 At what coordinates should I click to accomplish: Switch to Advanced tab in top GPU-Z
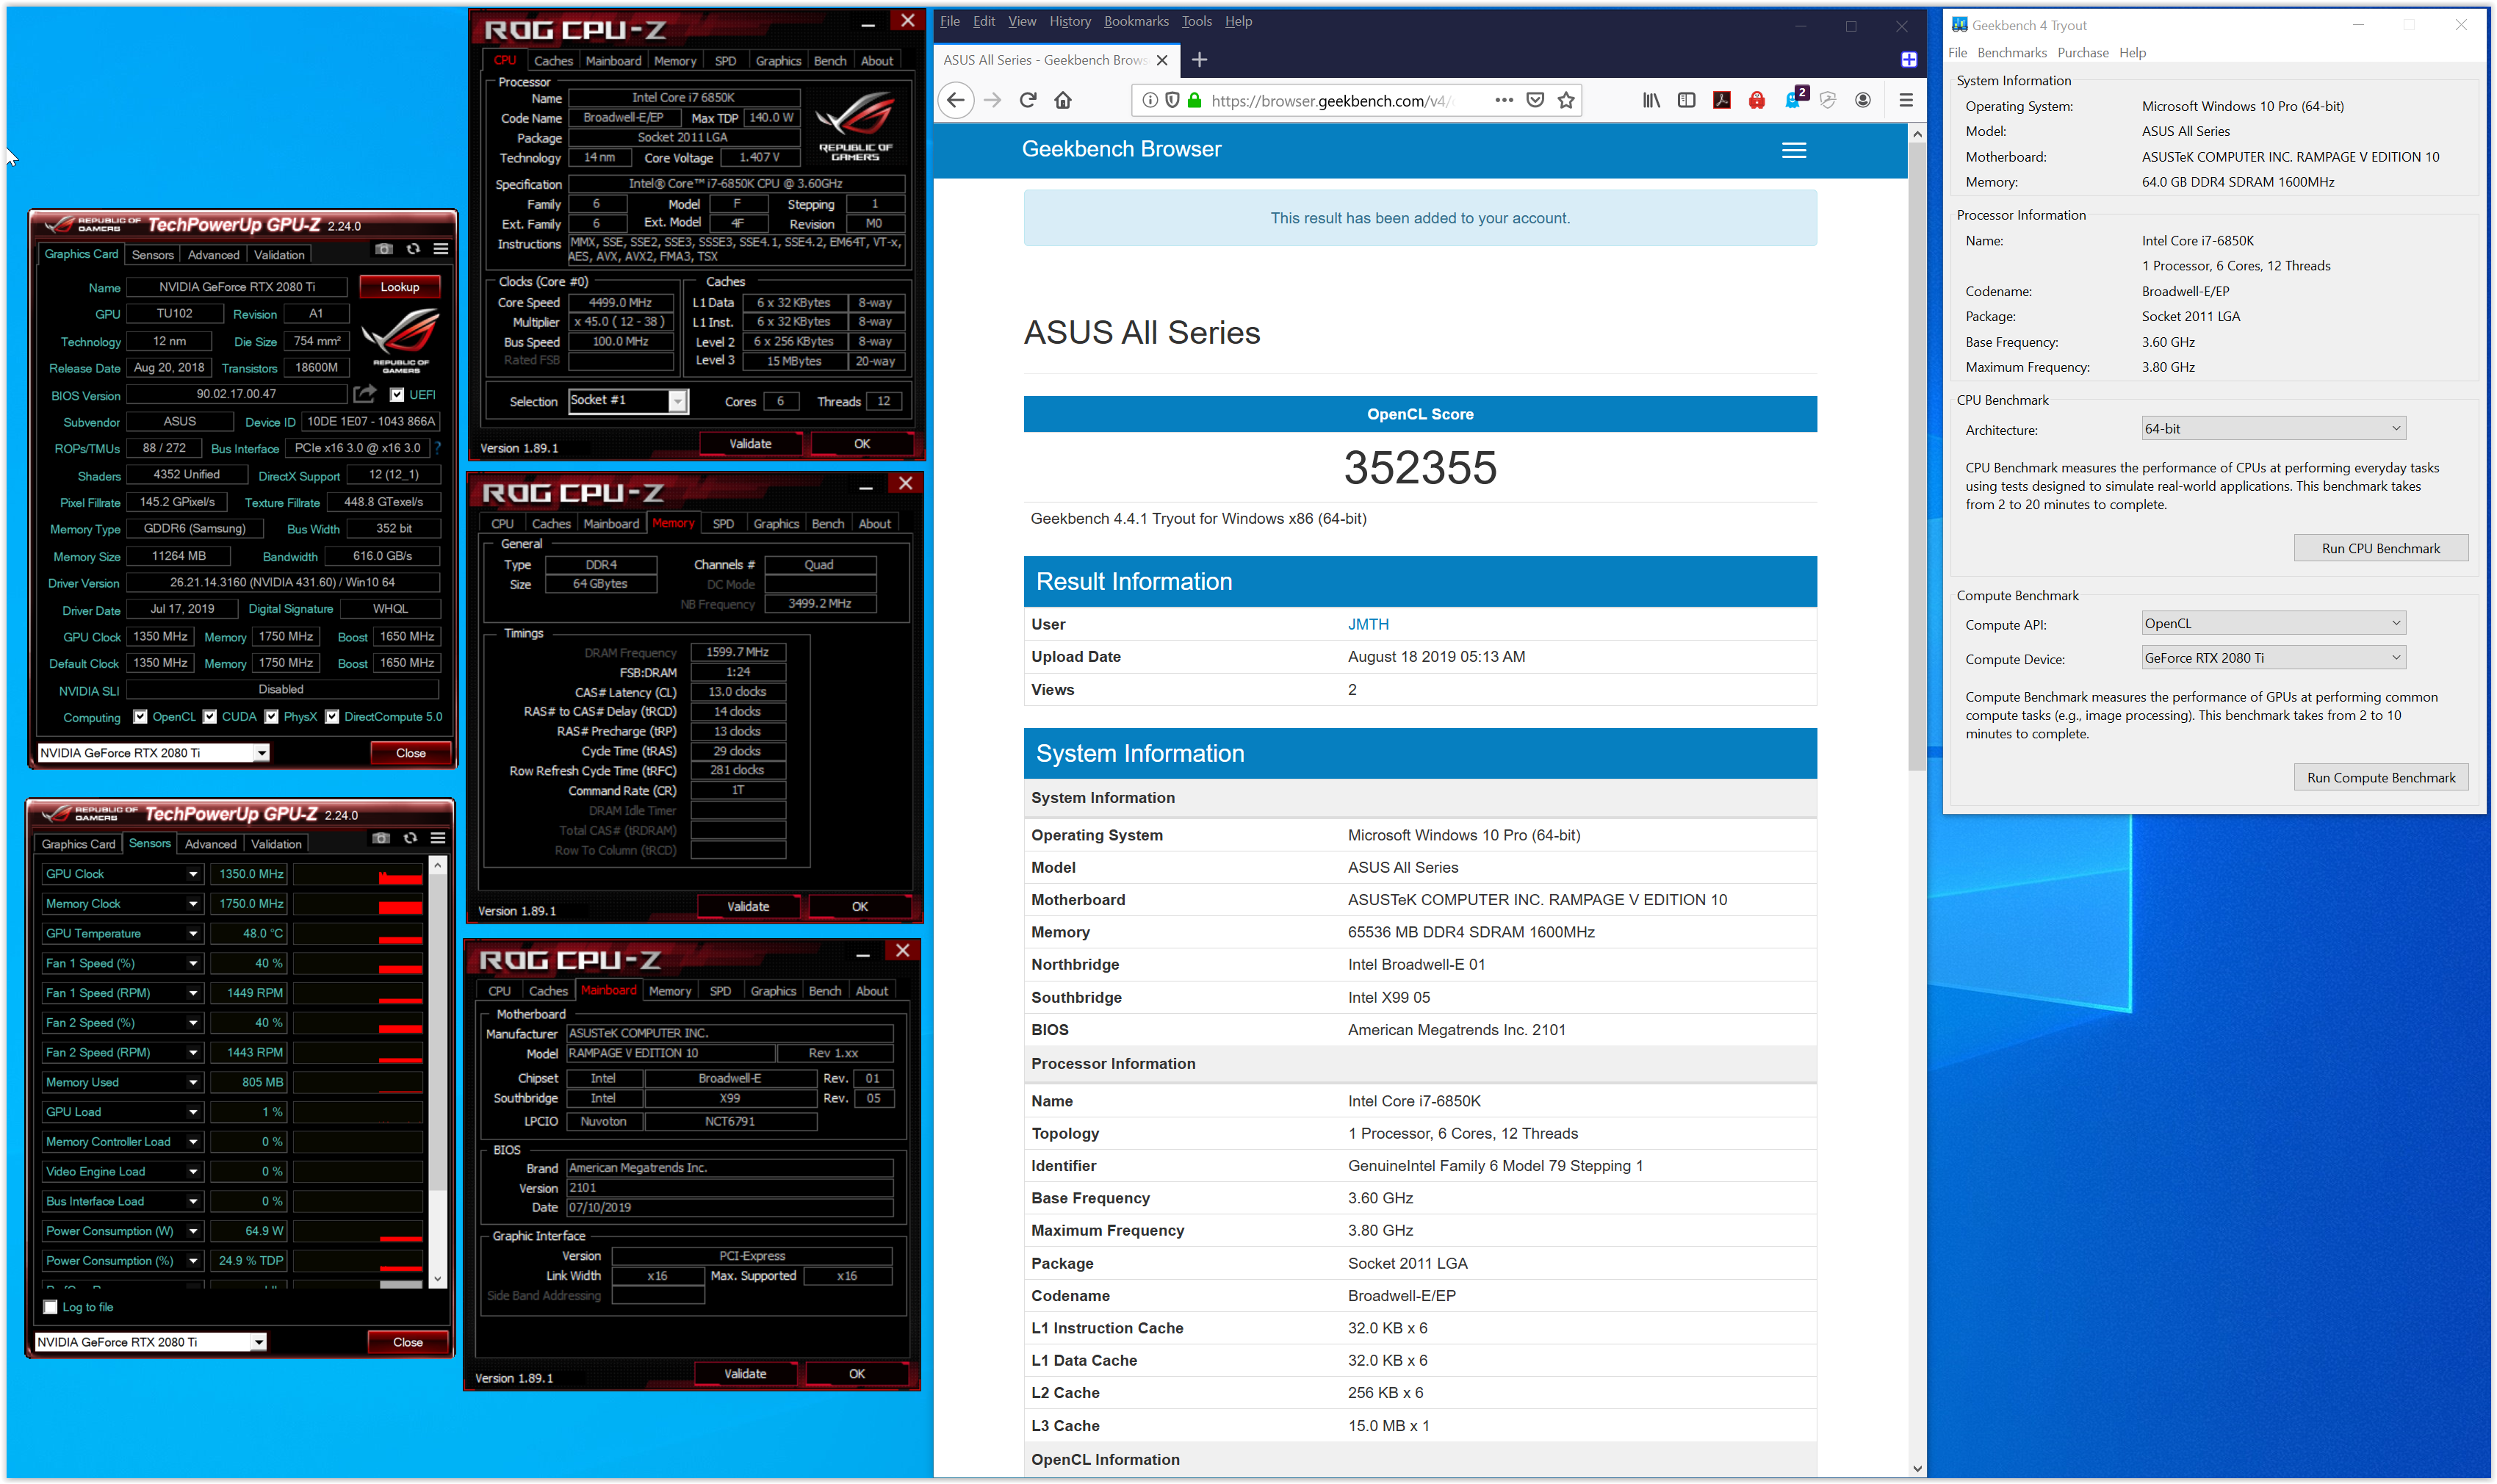point(214,255)
